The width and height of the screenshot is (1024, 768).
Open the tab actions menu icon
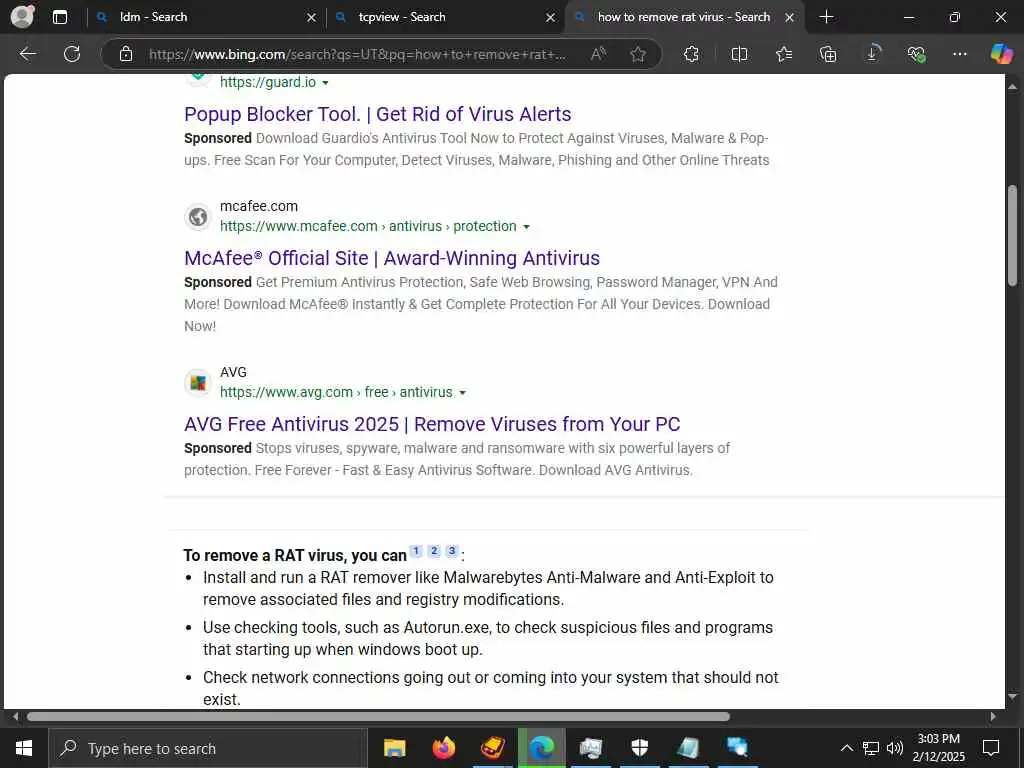(60, 17)
